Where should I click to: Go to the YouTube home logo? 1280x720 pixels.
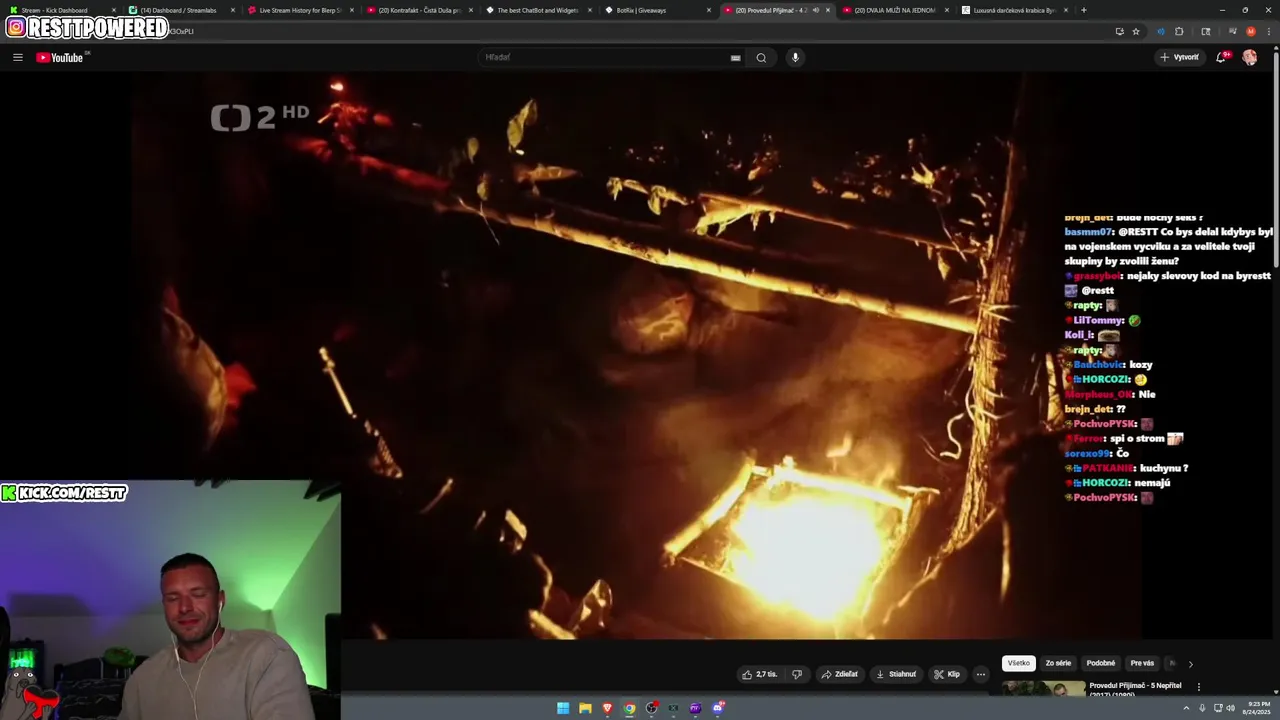tap(62, 57)
